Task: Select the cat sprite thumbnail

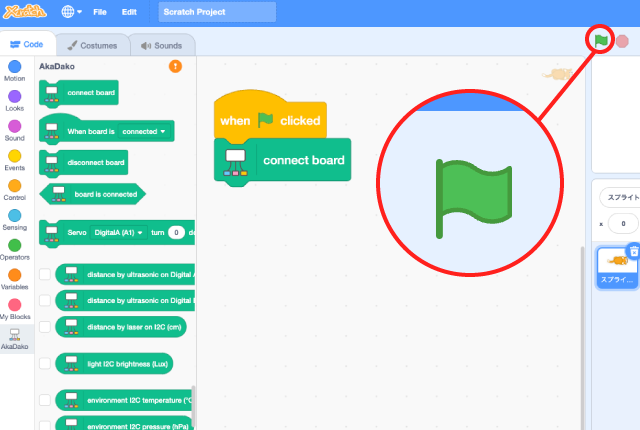Action: (x=617, y=268)
